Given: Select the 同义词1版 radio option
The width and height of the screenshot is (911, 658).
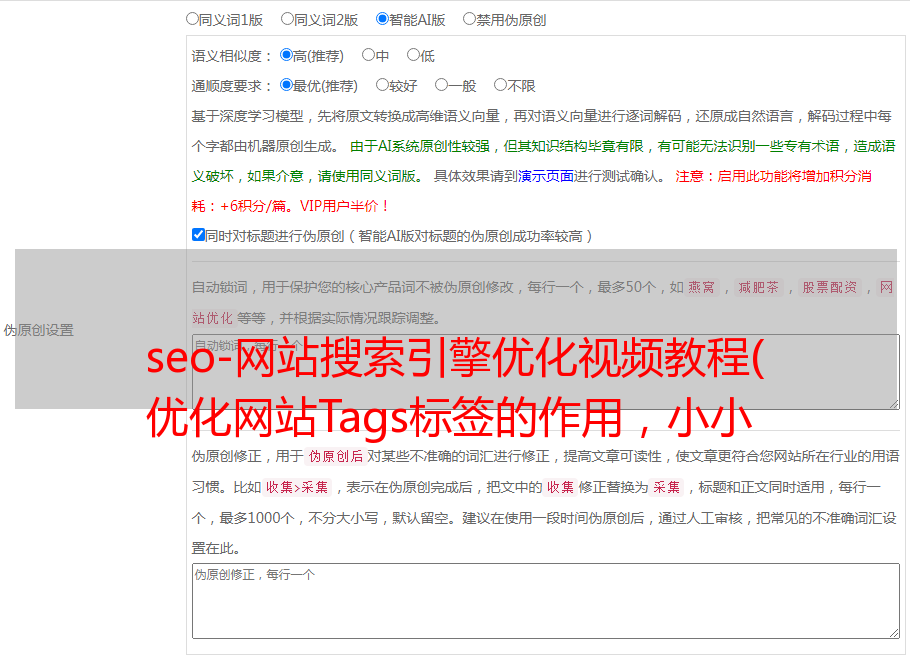Looking at the screenshot, I should [192, 19].
